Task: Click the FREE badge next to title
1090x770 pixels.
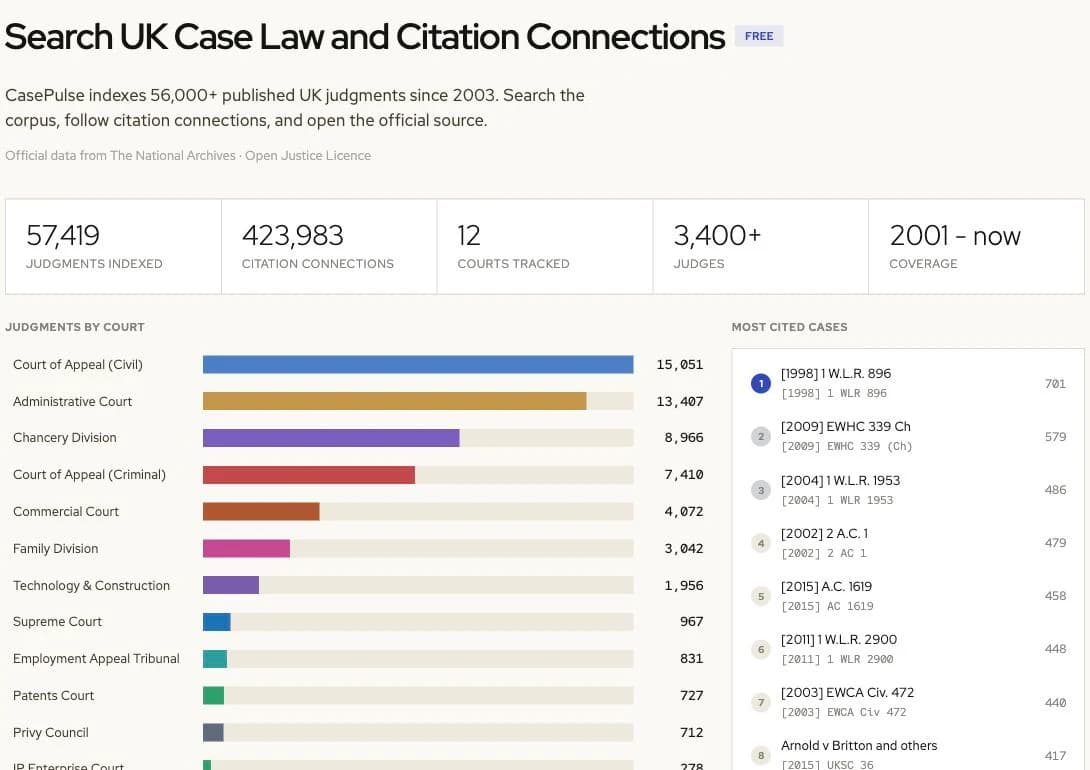Action: tap(759, 36)
